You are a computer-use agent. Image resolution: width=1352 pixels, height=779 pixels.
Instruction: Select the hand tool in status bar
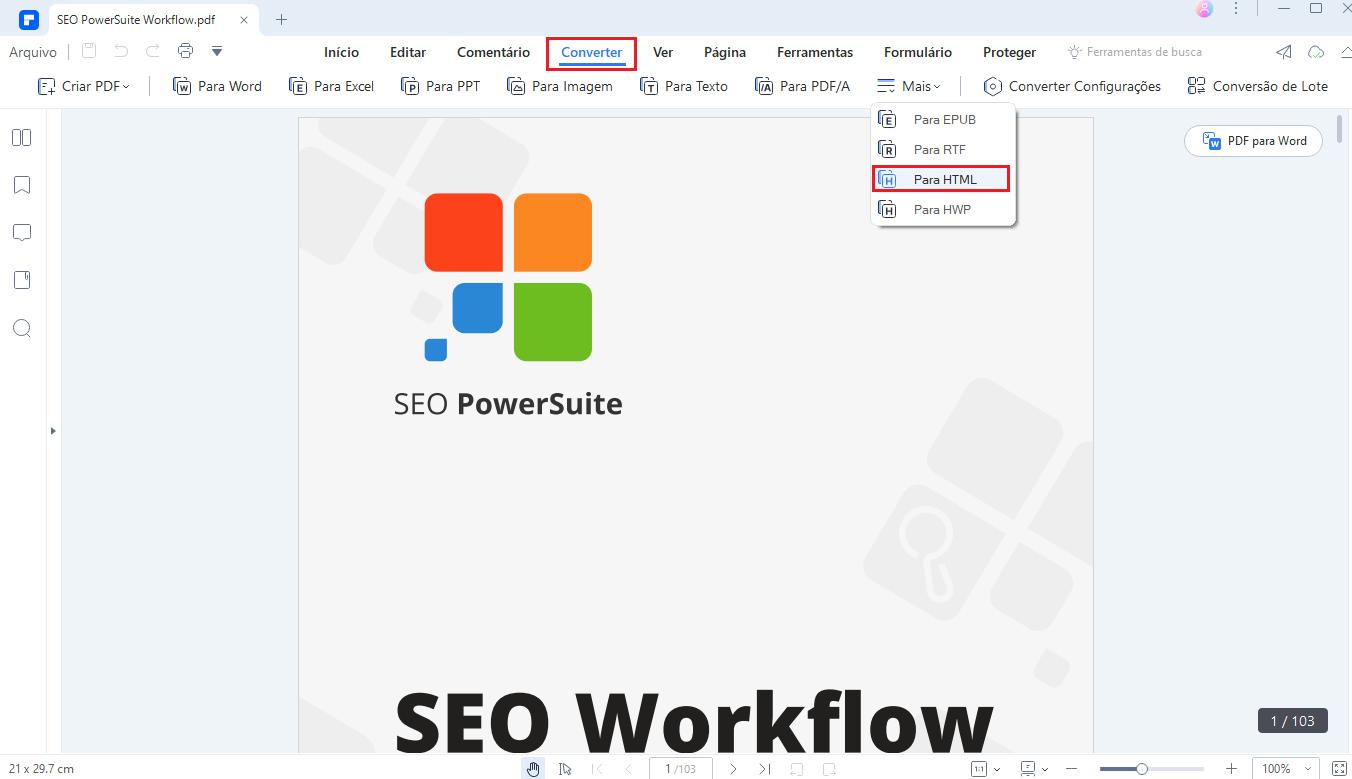tap(534, 769)
